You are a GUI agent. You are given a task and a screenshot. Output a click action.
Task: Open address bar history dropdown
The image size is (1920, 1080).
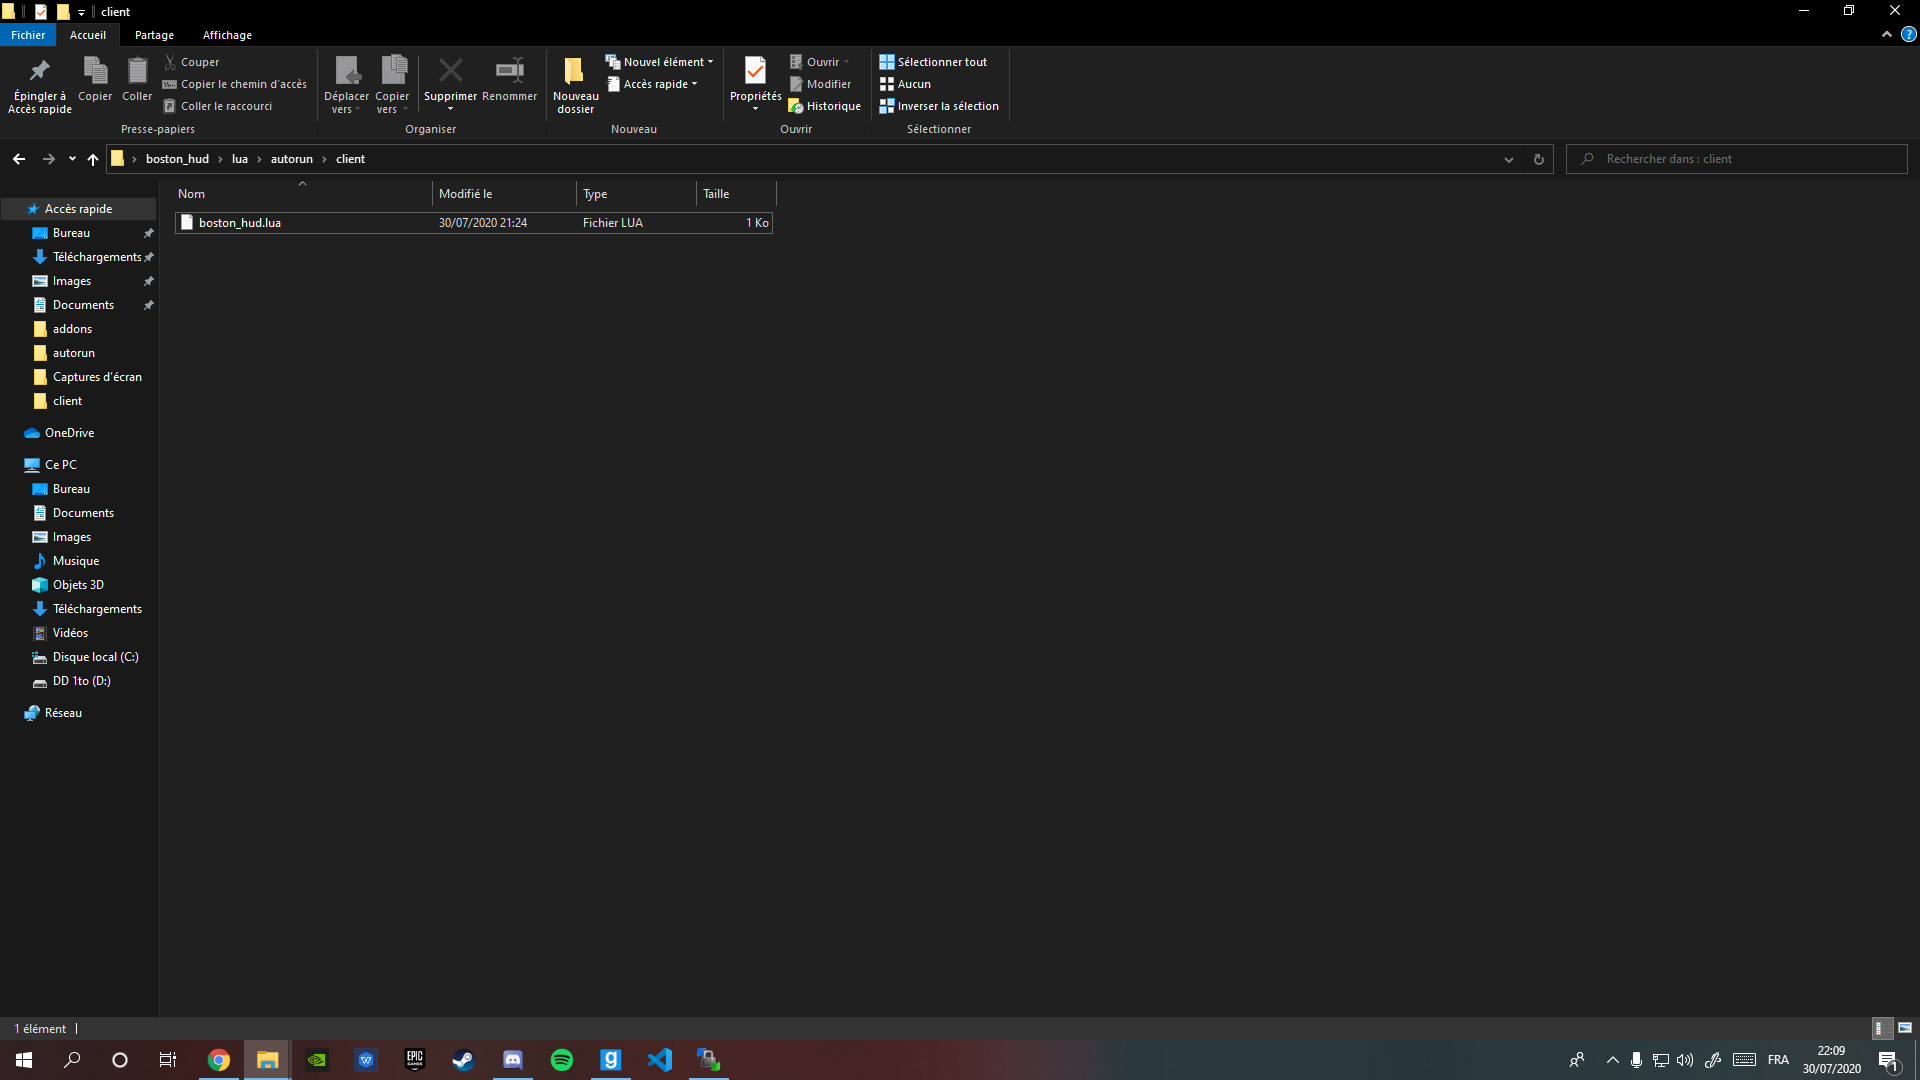1509,159
